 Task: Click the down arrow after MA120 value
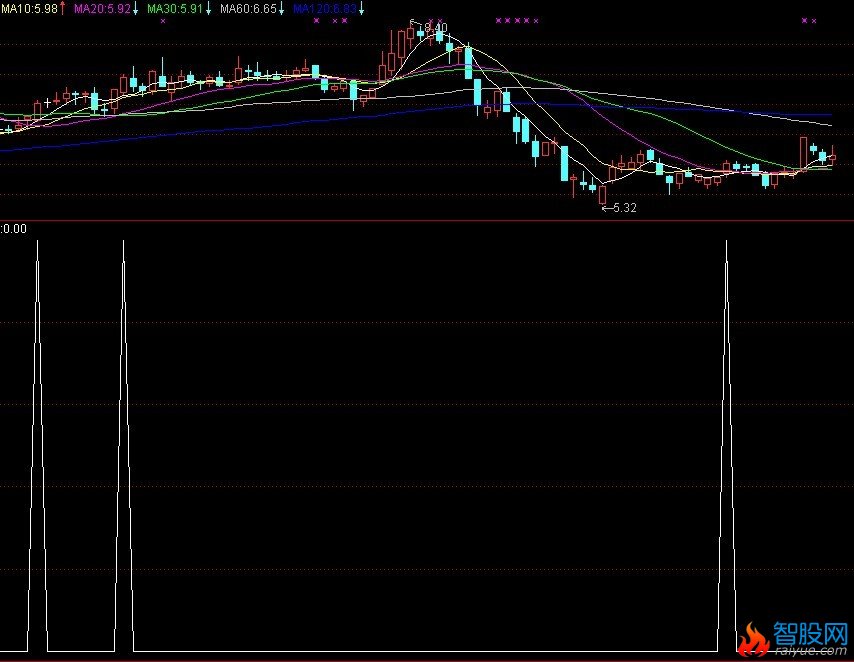[360, 8]
